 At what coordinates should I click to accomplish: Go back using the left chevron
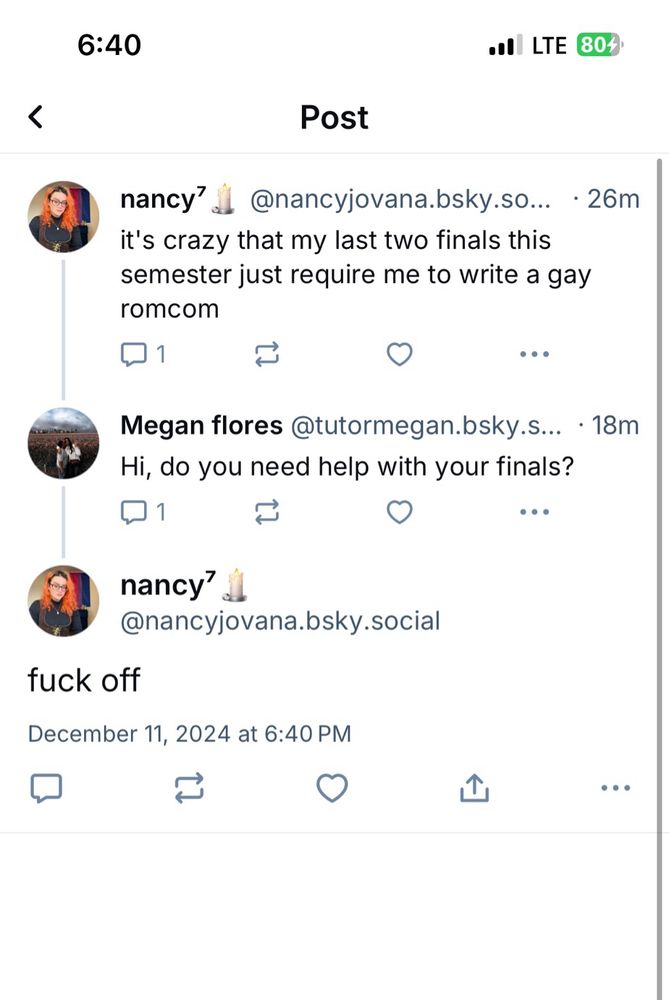[36, 117]
